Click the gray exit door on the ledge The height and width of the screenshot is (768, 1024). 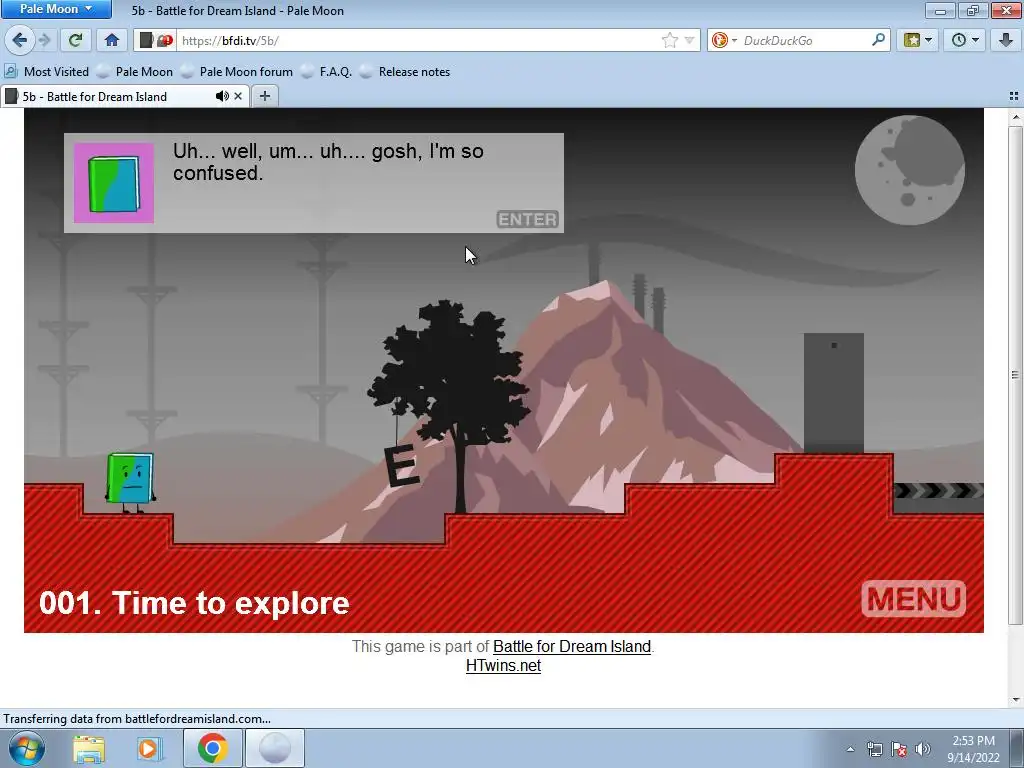click(833, 393)
